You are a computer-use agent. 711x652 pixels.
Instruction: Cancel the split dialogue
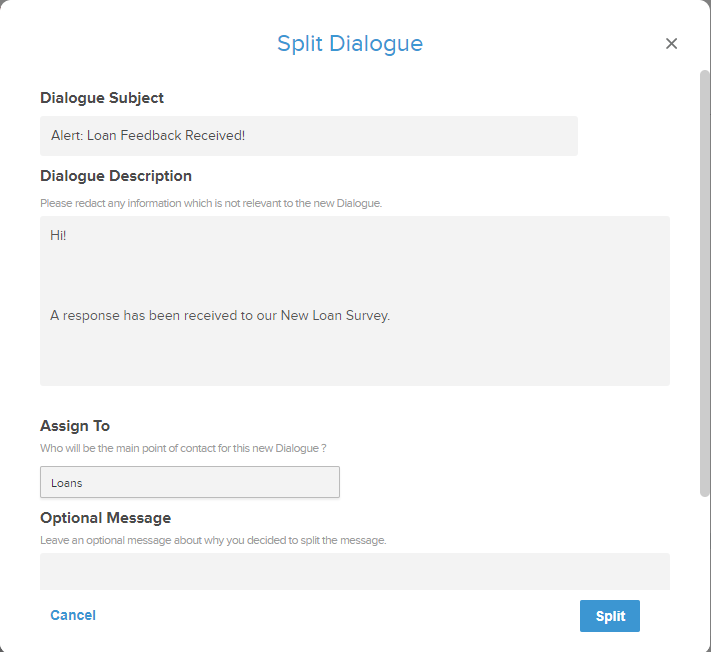(73, 615)
